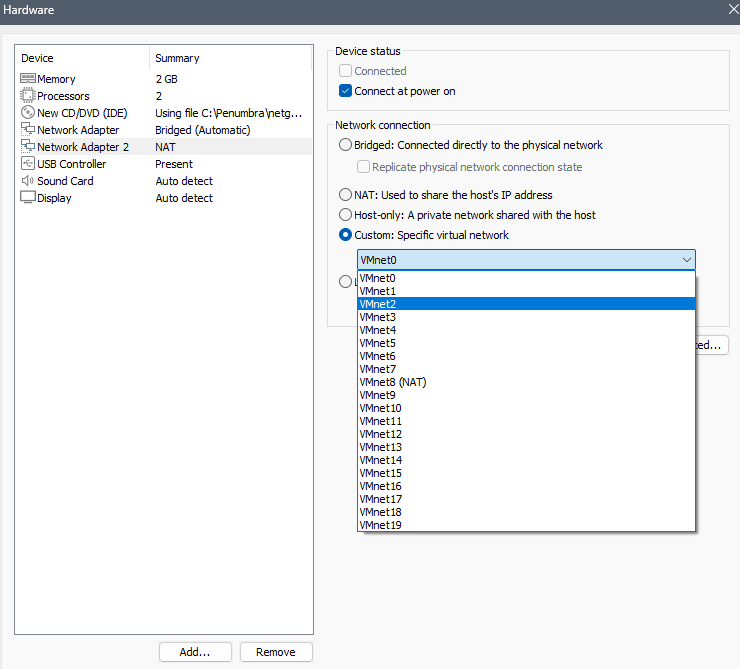Viewport: 740px width, 669px height.
Task: Click the Using file C:\Penumbra summary
Action: 228,113
